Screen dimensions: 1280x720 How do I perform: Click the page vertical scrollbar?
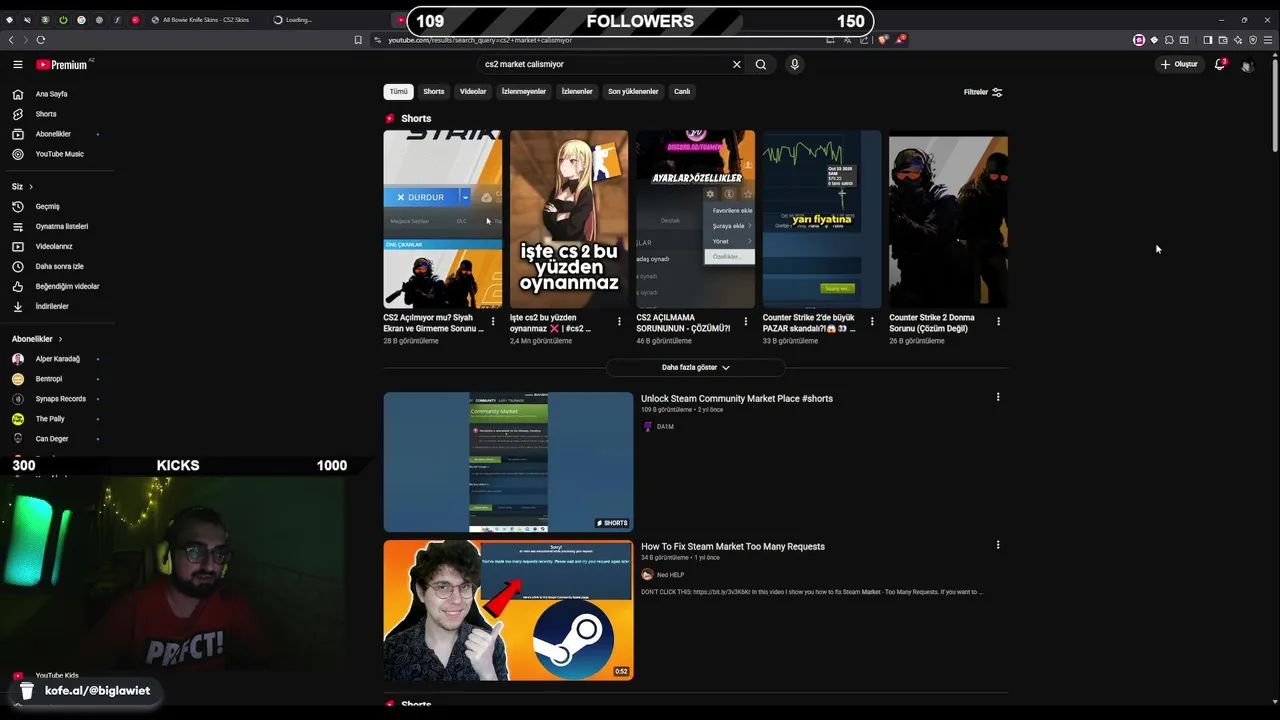(1275, 105)
